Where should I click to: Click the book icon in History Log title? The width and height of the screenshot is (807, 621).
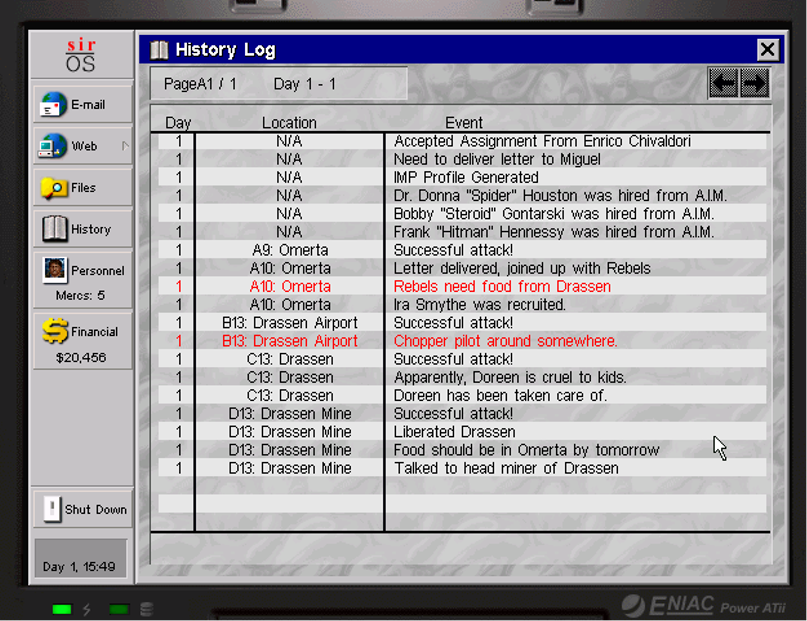pos(159,50)
